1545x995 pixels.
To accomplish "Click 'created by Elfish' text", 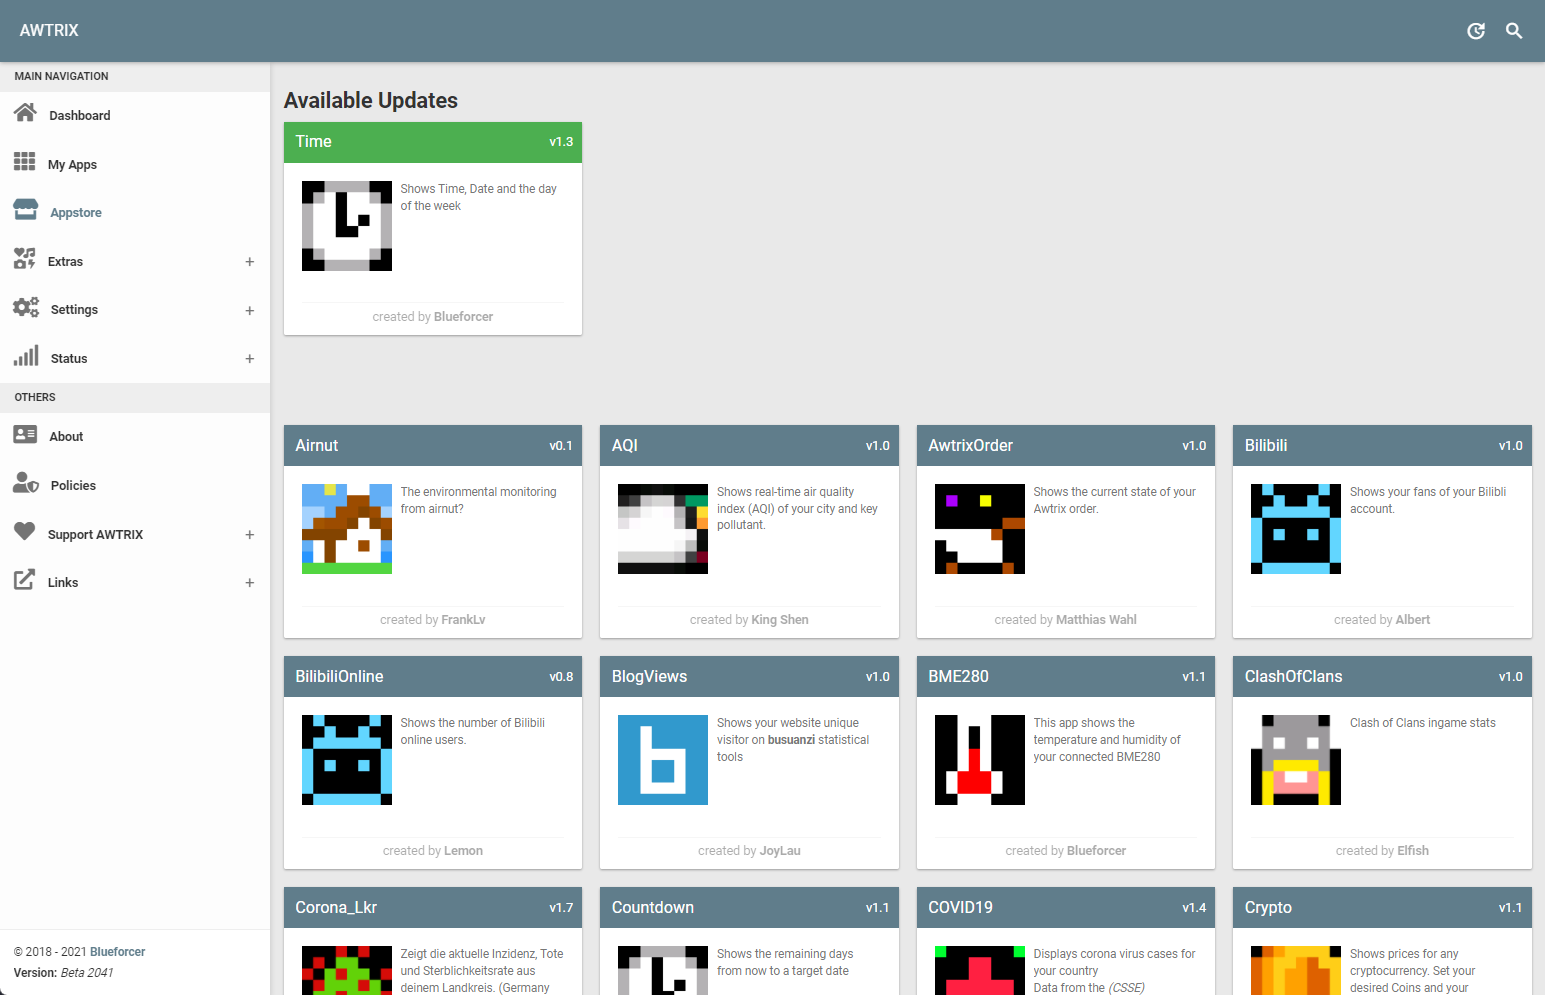I will (x=1382, y=851).
